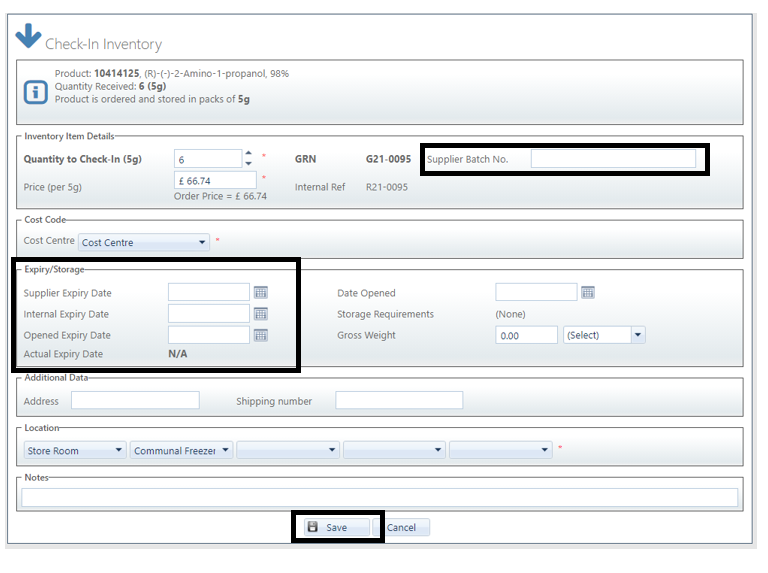Image resolution: width=768 pixels, height=573 pixels.
Task: Open calendar for Opened Expiry Date
Action: pyautogui.click(x=261, y=335)
